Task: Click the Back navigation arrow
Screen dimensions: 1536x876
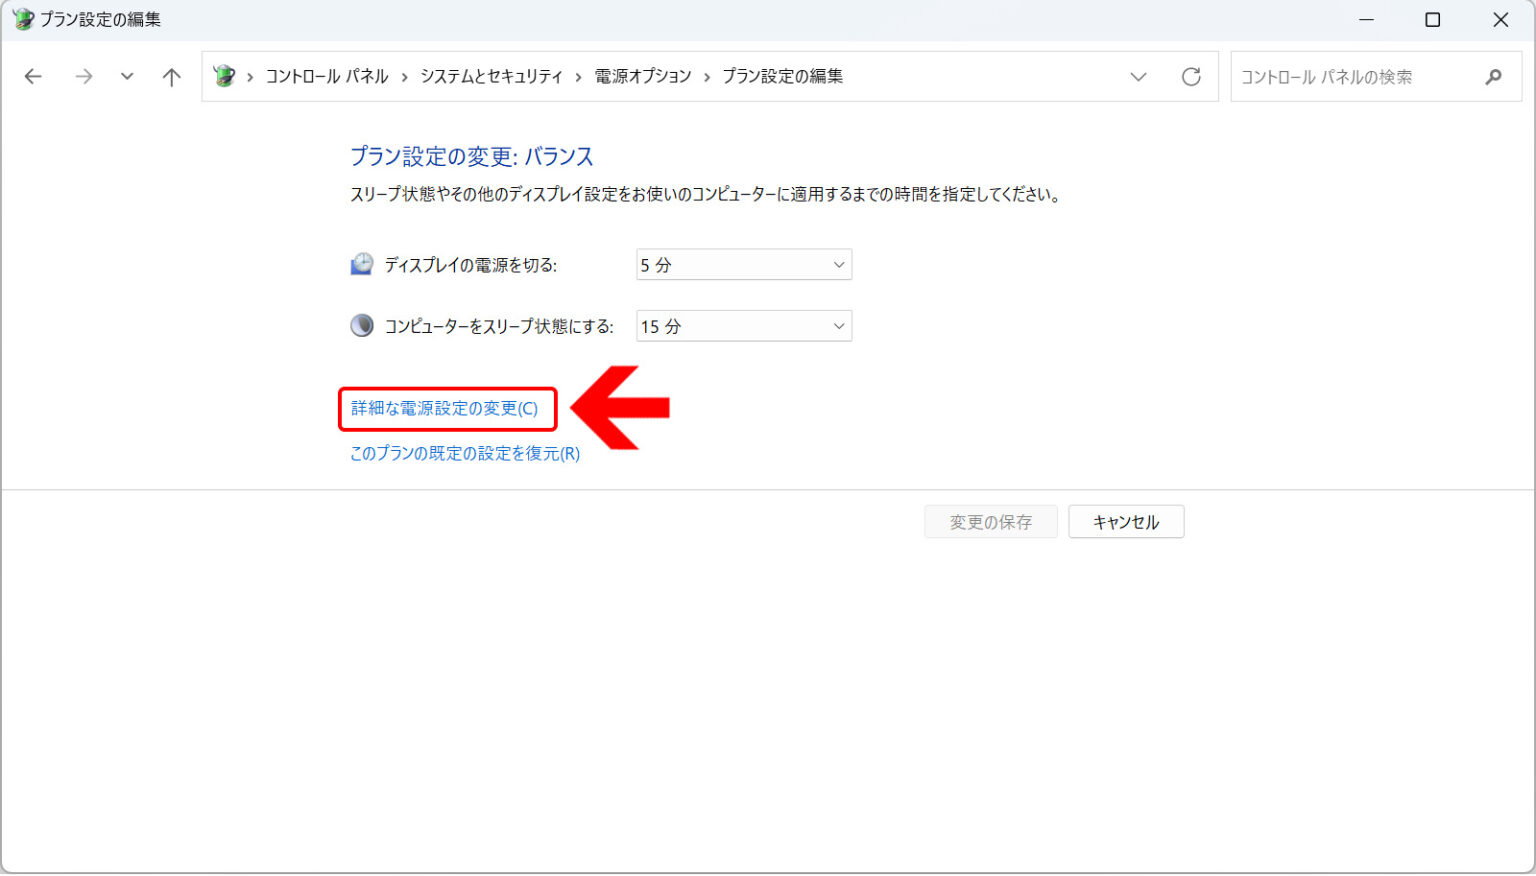Action: (33, 77)
